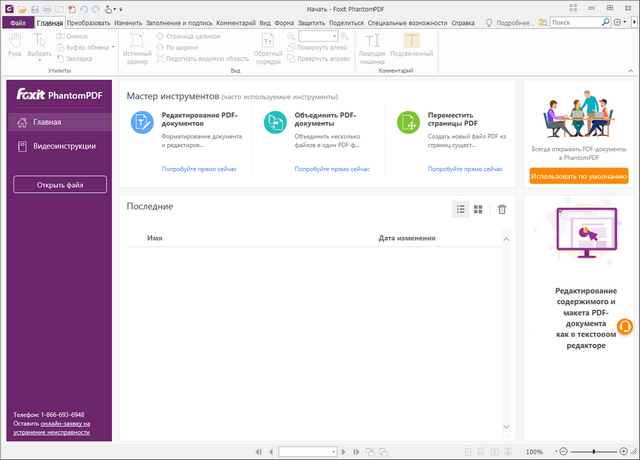Switch recent files to list view

point(461,209)
